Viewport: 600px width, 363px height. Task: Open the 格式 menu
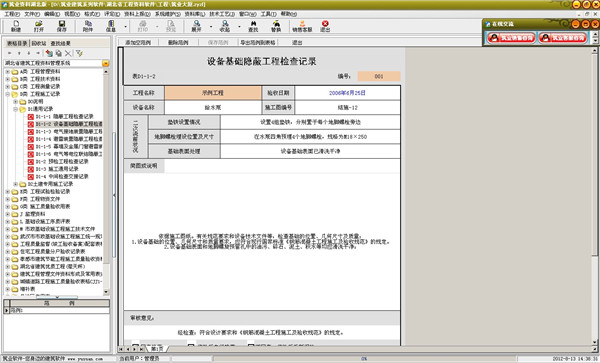click(92, 14)
